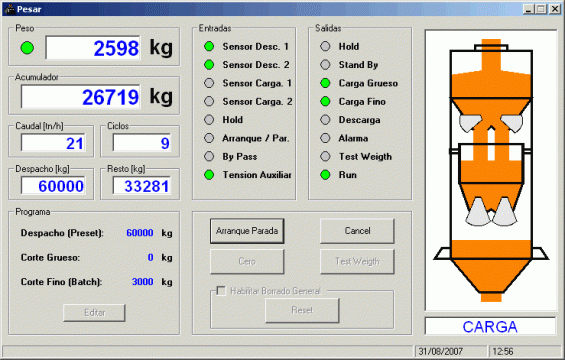Click the Corte Grueso value 0
This screenshot has height=360, width=565.
(x=151, y=257)
